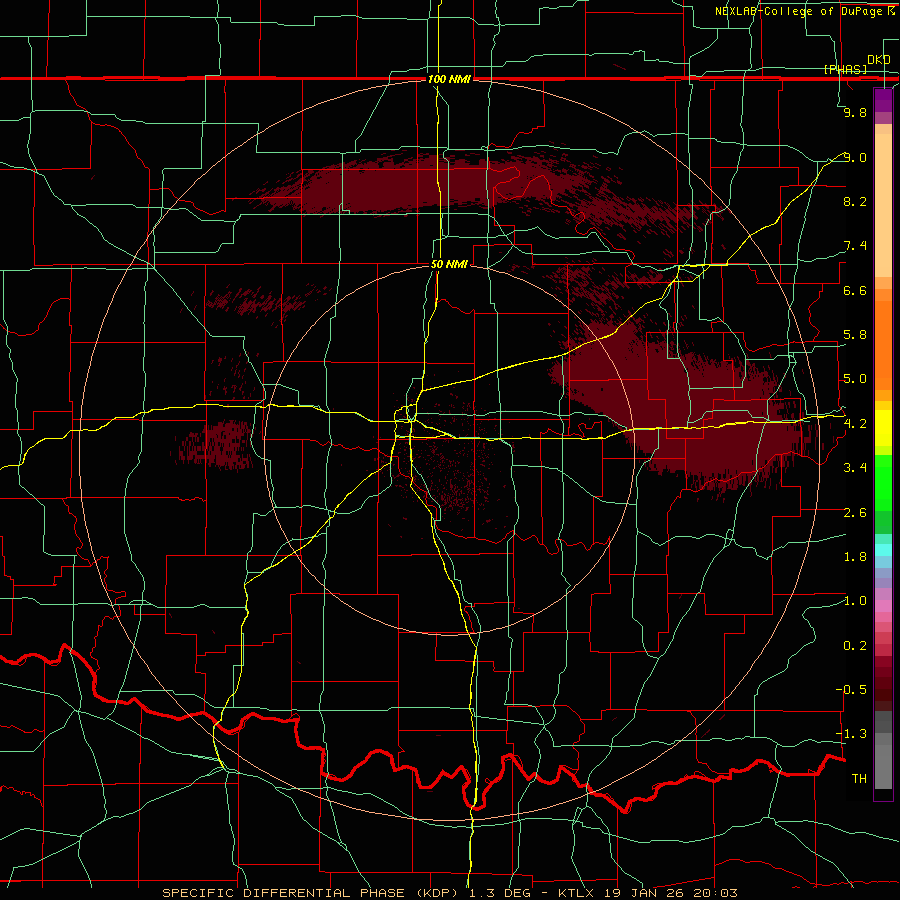
Task: Pick the cyan band on the color bar
Action: (x=883, y=550)
